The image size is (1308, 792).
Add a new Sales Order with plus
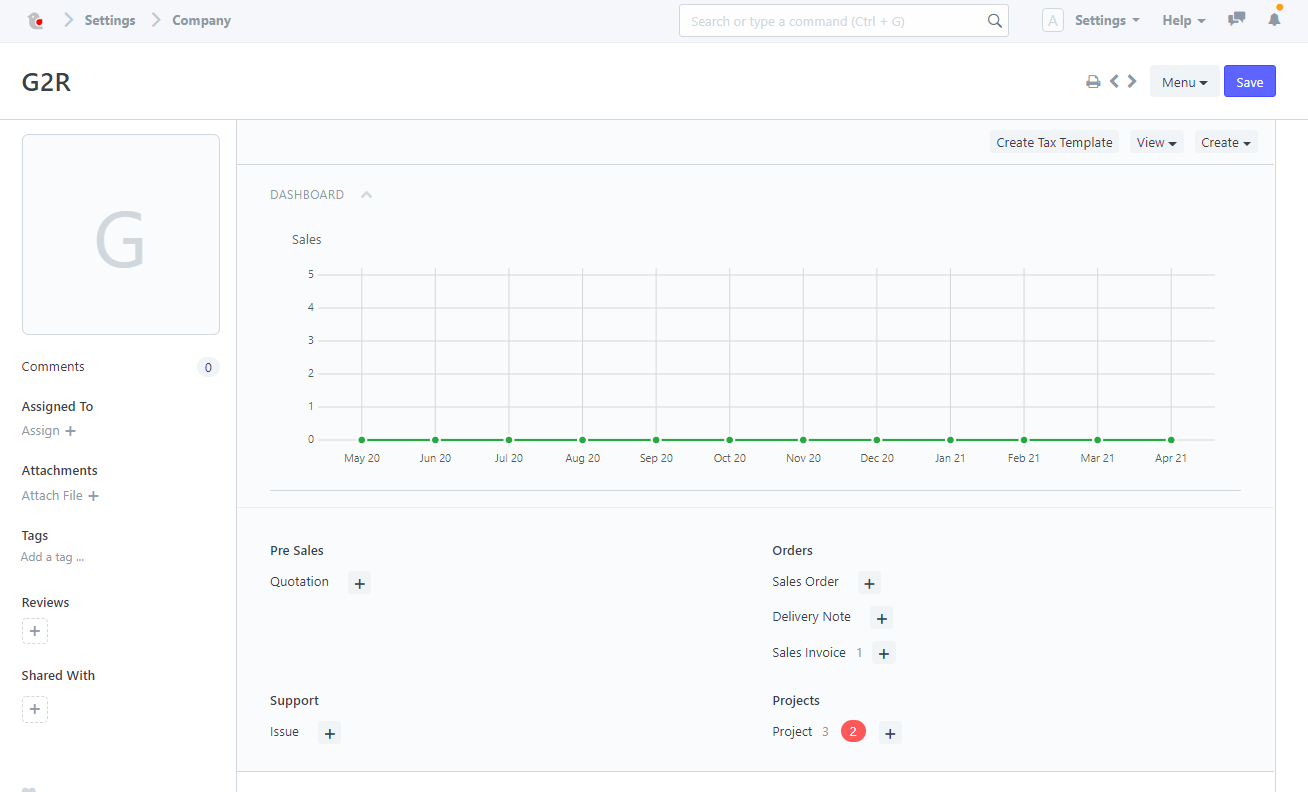tap(870, 583)
